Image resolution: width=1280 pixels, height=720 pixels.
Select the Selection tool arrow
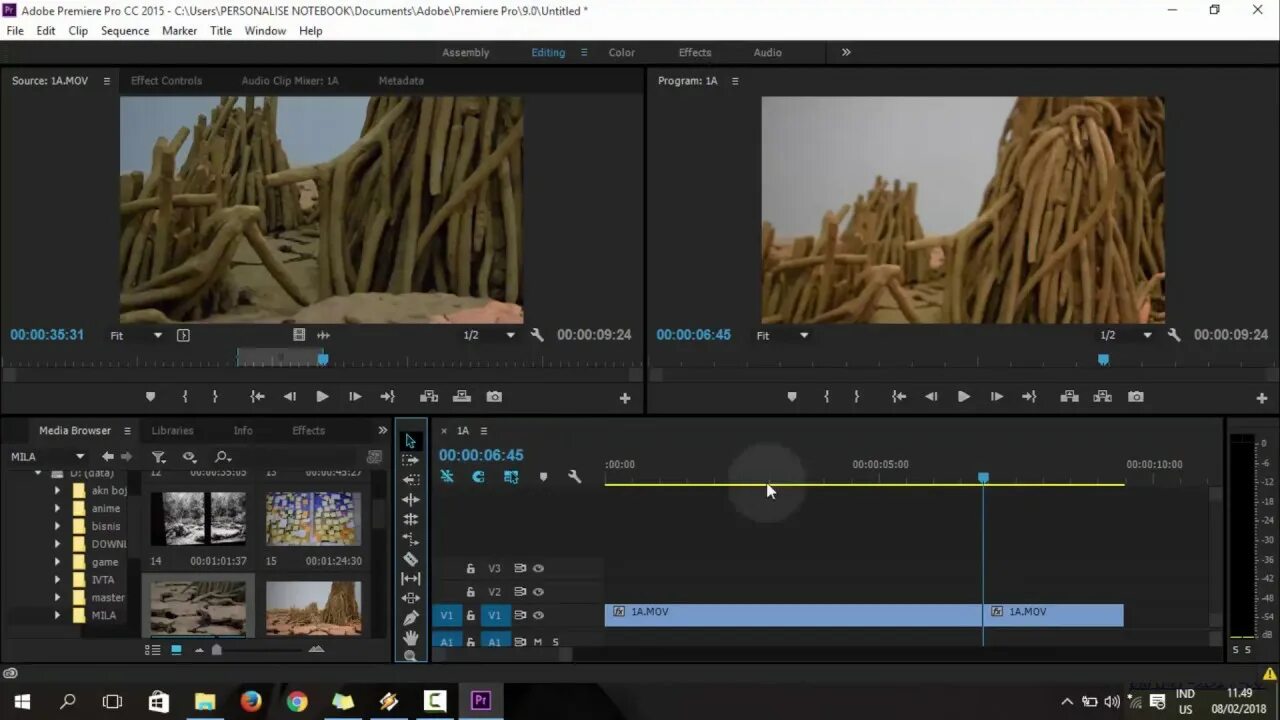point(410,441)
